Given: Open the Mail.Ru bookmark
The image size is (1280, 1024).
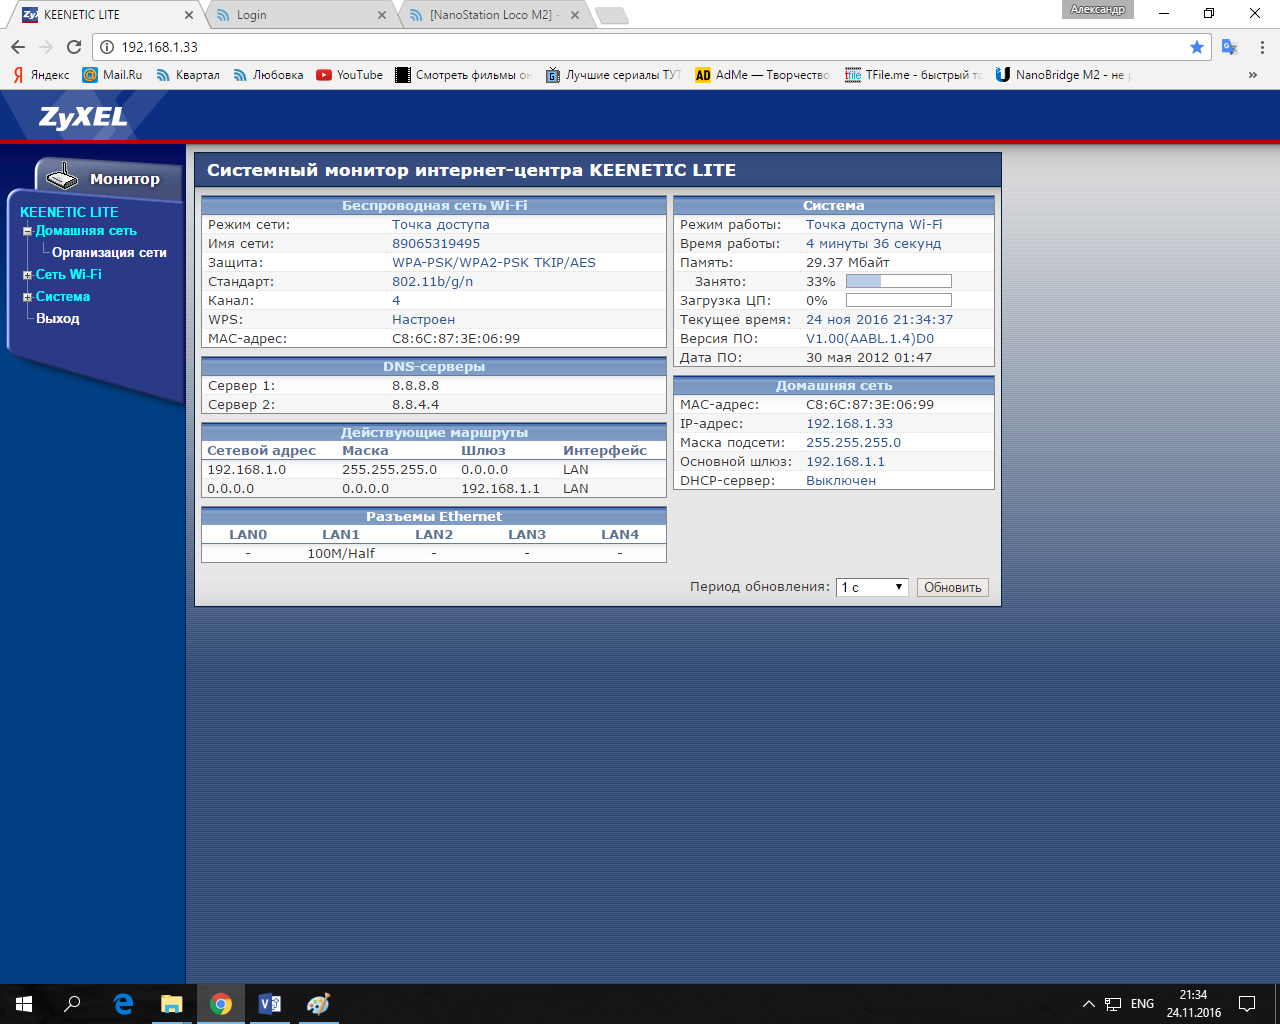Looking at the screenshot, I should tap(112, 75).
